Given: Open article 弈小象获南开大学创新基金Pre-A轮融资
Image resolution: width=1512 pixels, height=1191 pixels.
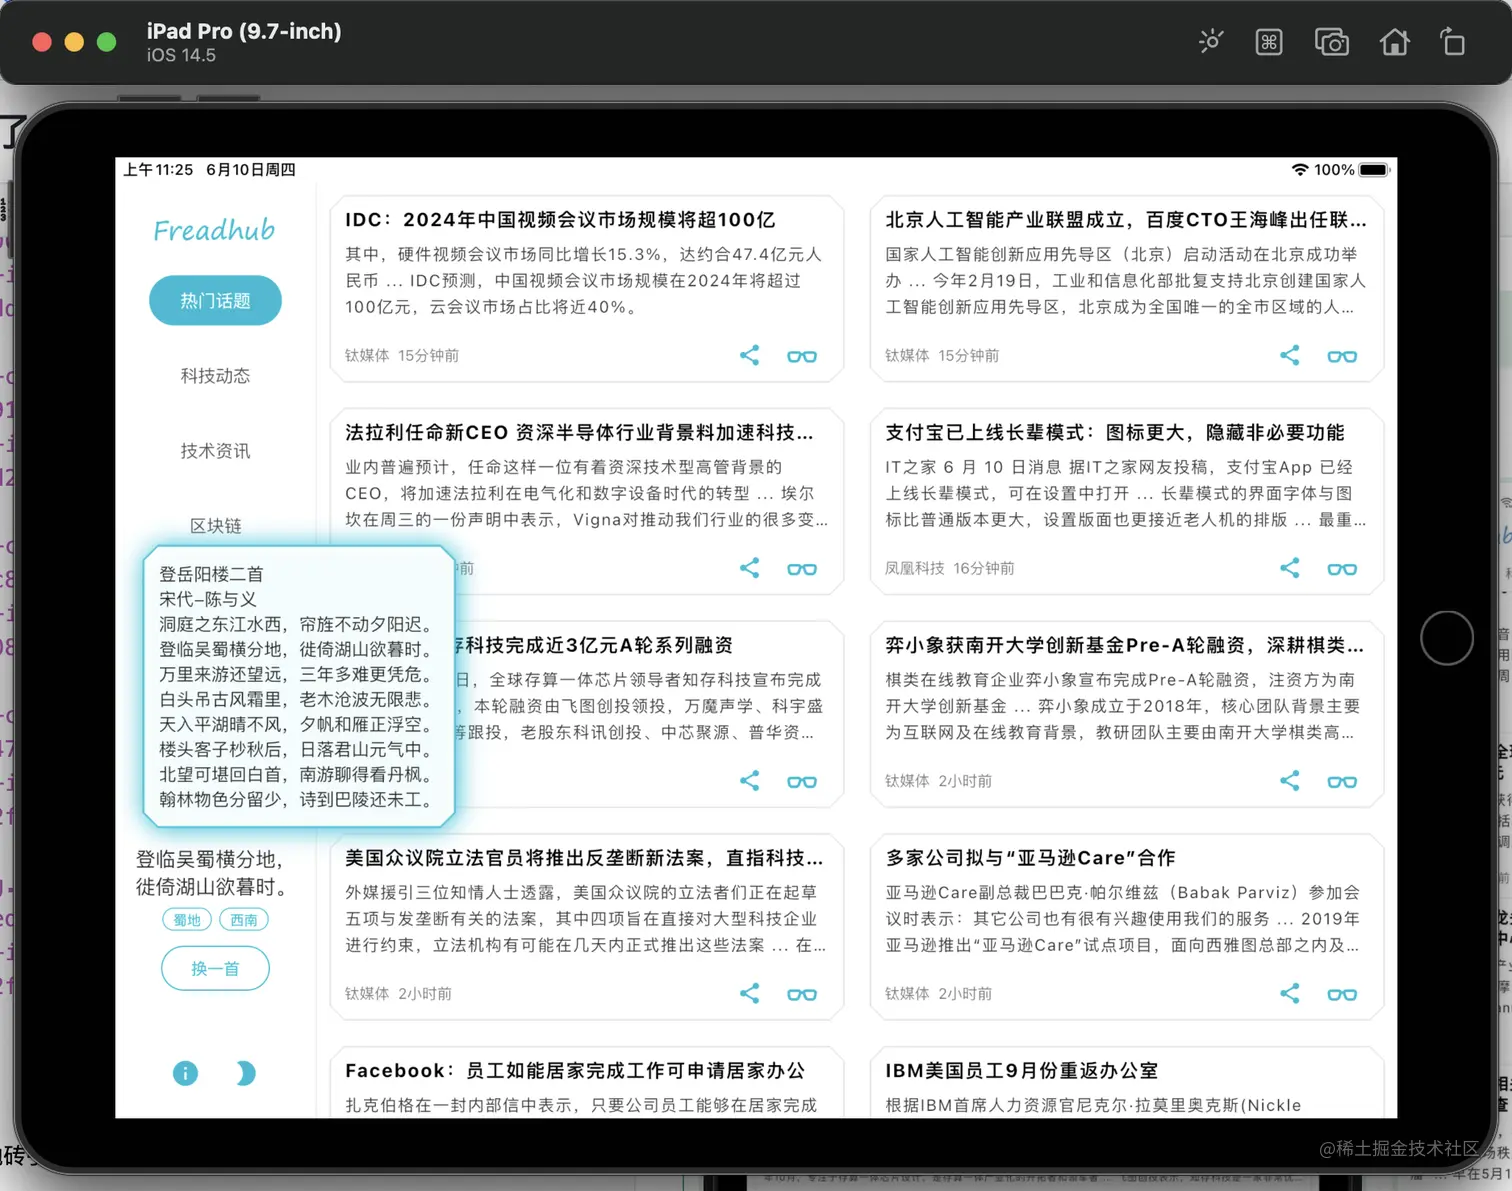Looking at the screenshot, I should [x=1127, y=714].
